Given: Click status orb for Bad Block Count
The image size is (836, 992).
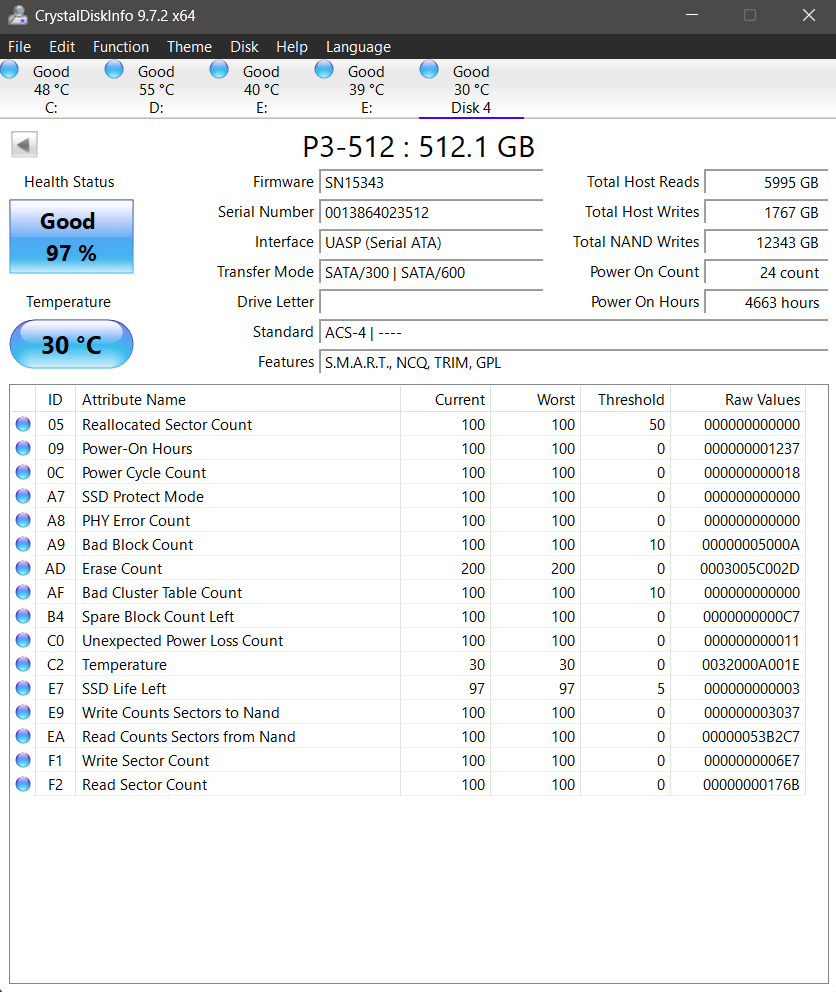Looking at the screenshot, I should point(23,545).
